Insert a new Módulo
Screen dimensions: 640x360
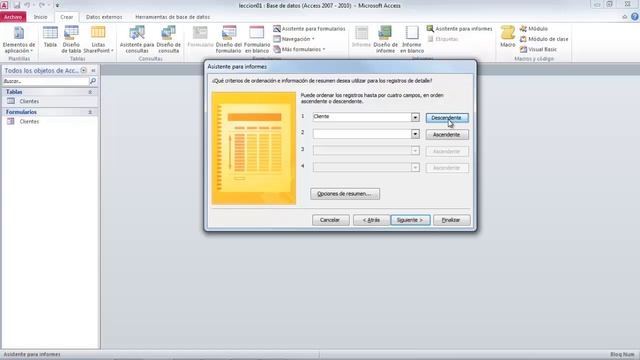tap(533, 29)
